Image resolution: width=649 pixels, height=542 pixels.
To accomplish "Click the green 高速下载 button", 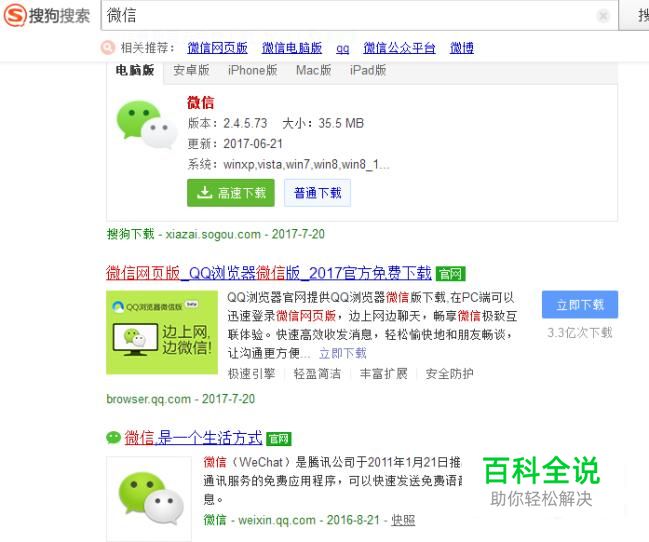I will pyautogui.click(x=231, y=193).
